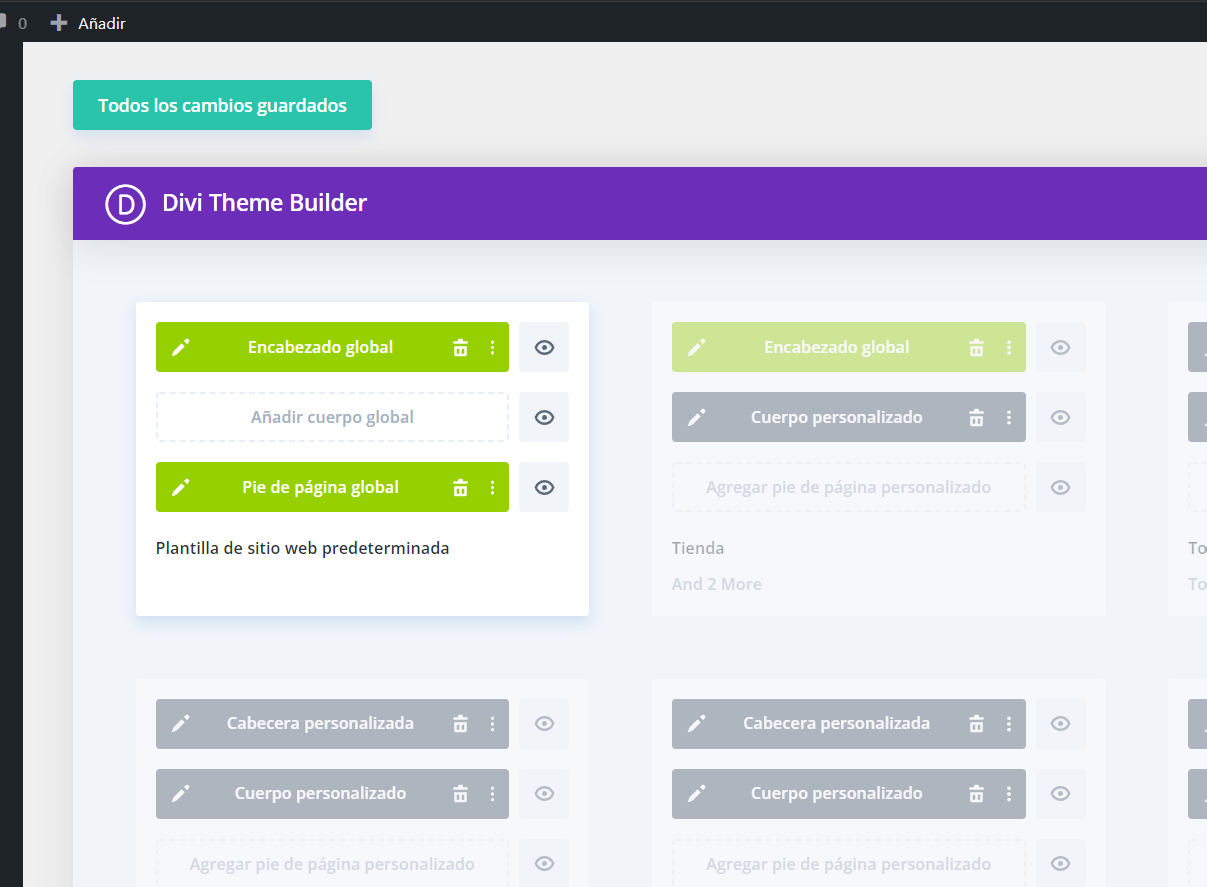The width and height of the screenshot is (1207, 887).
Task: Edit Encabezado global in the Tienda template
Action: pyautogui.click(x=696, y=347)
